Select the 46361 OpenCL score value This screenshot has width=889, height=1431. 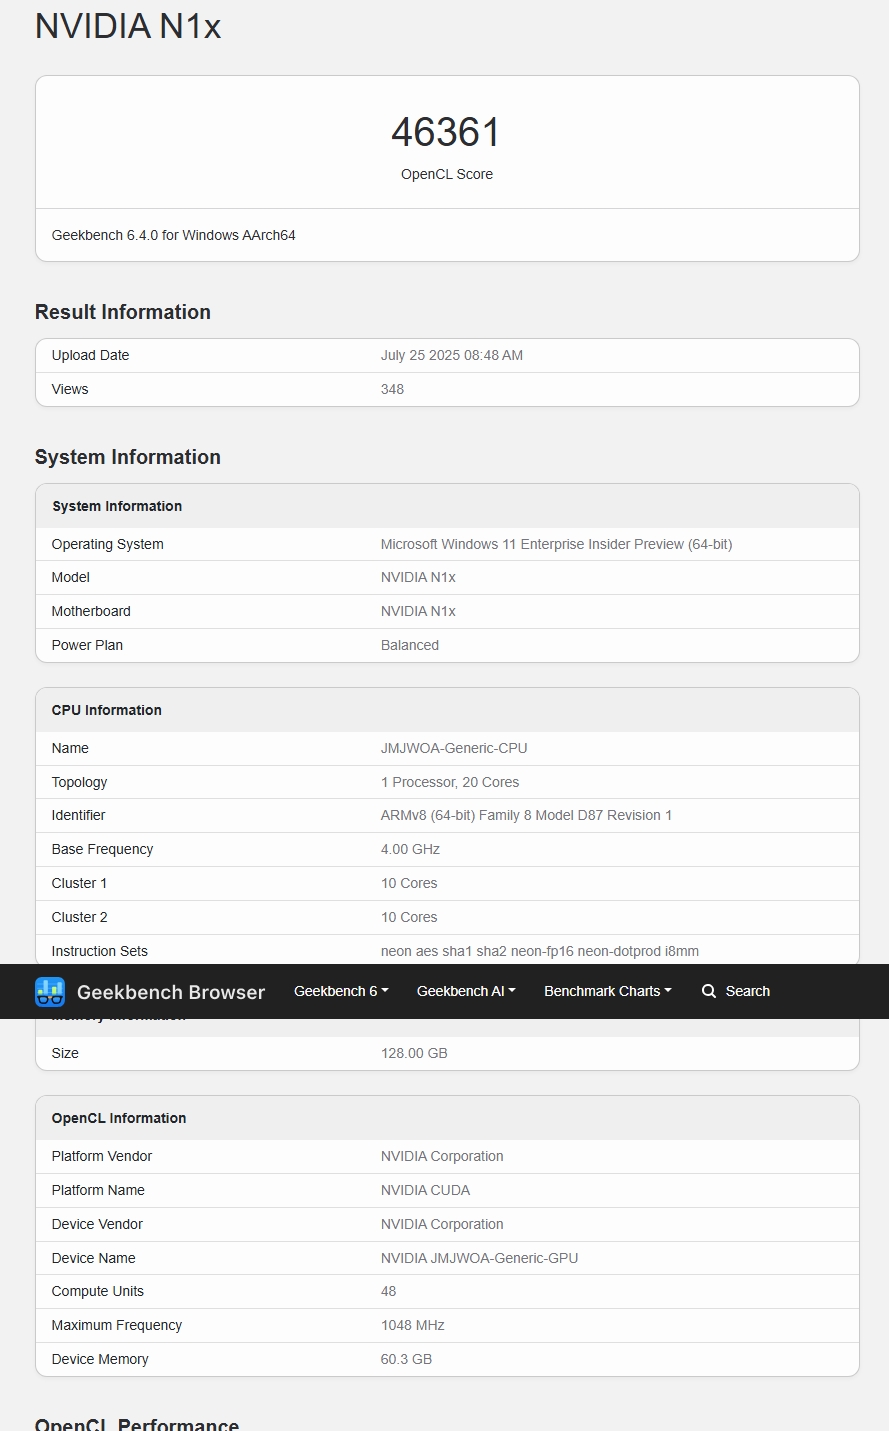[446, 132]
